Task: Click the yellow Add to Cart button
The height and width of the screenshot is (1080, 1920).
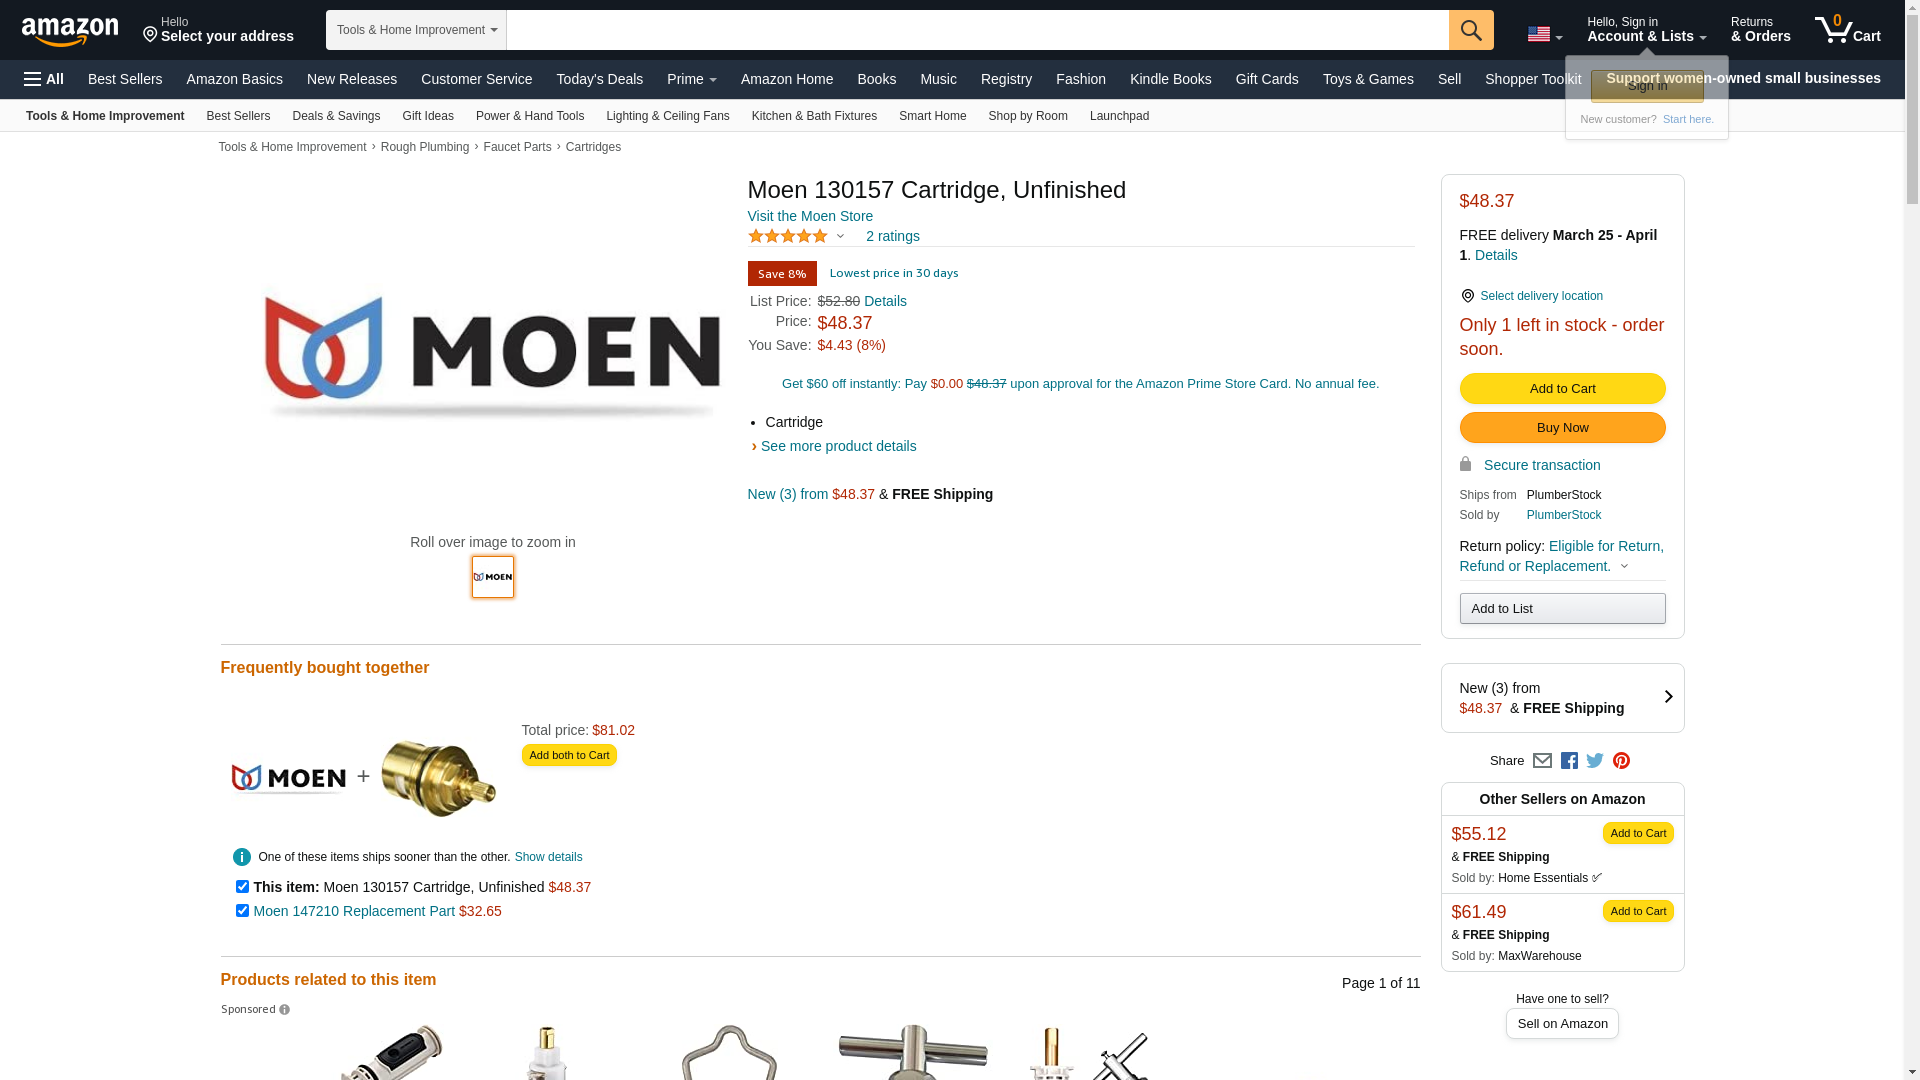Action: coord(1562,388)
